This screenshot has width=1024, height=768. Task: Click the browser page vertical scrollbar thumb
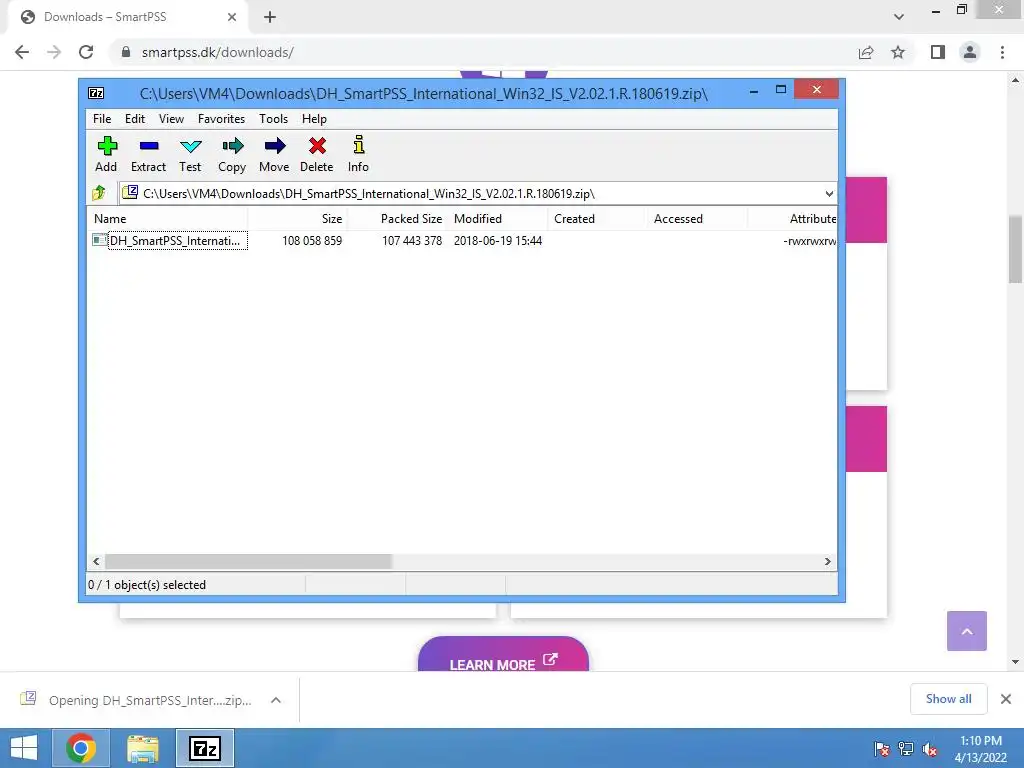click(x=1015, y=249)
